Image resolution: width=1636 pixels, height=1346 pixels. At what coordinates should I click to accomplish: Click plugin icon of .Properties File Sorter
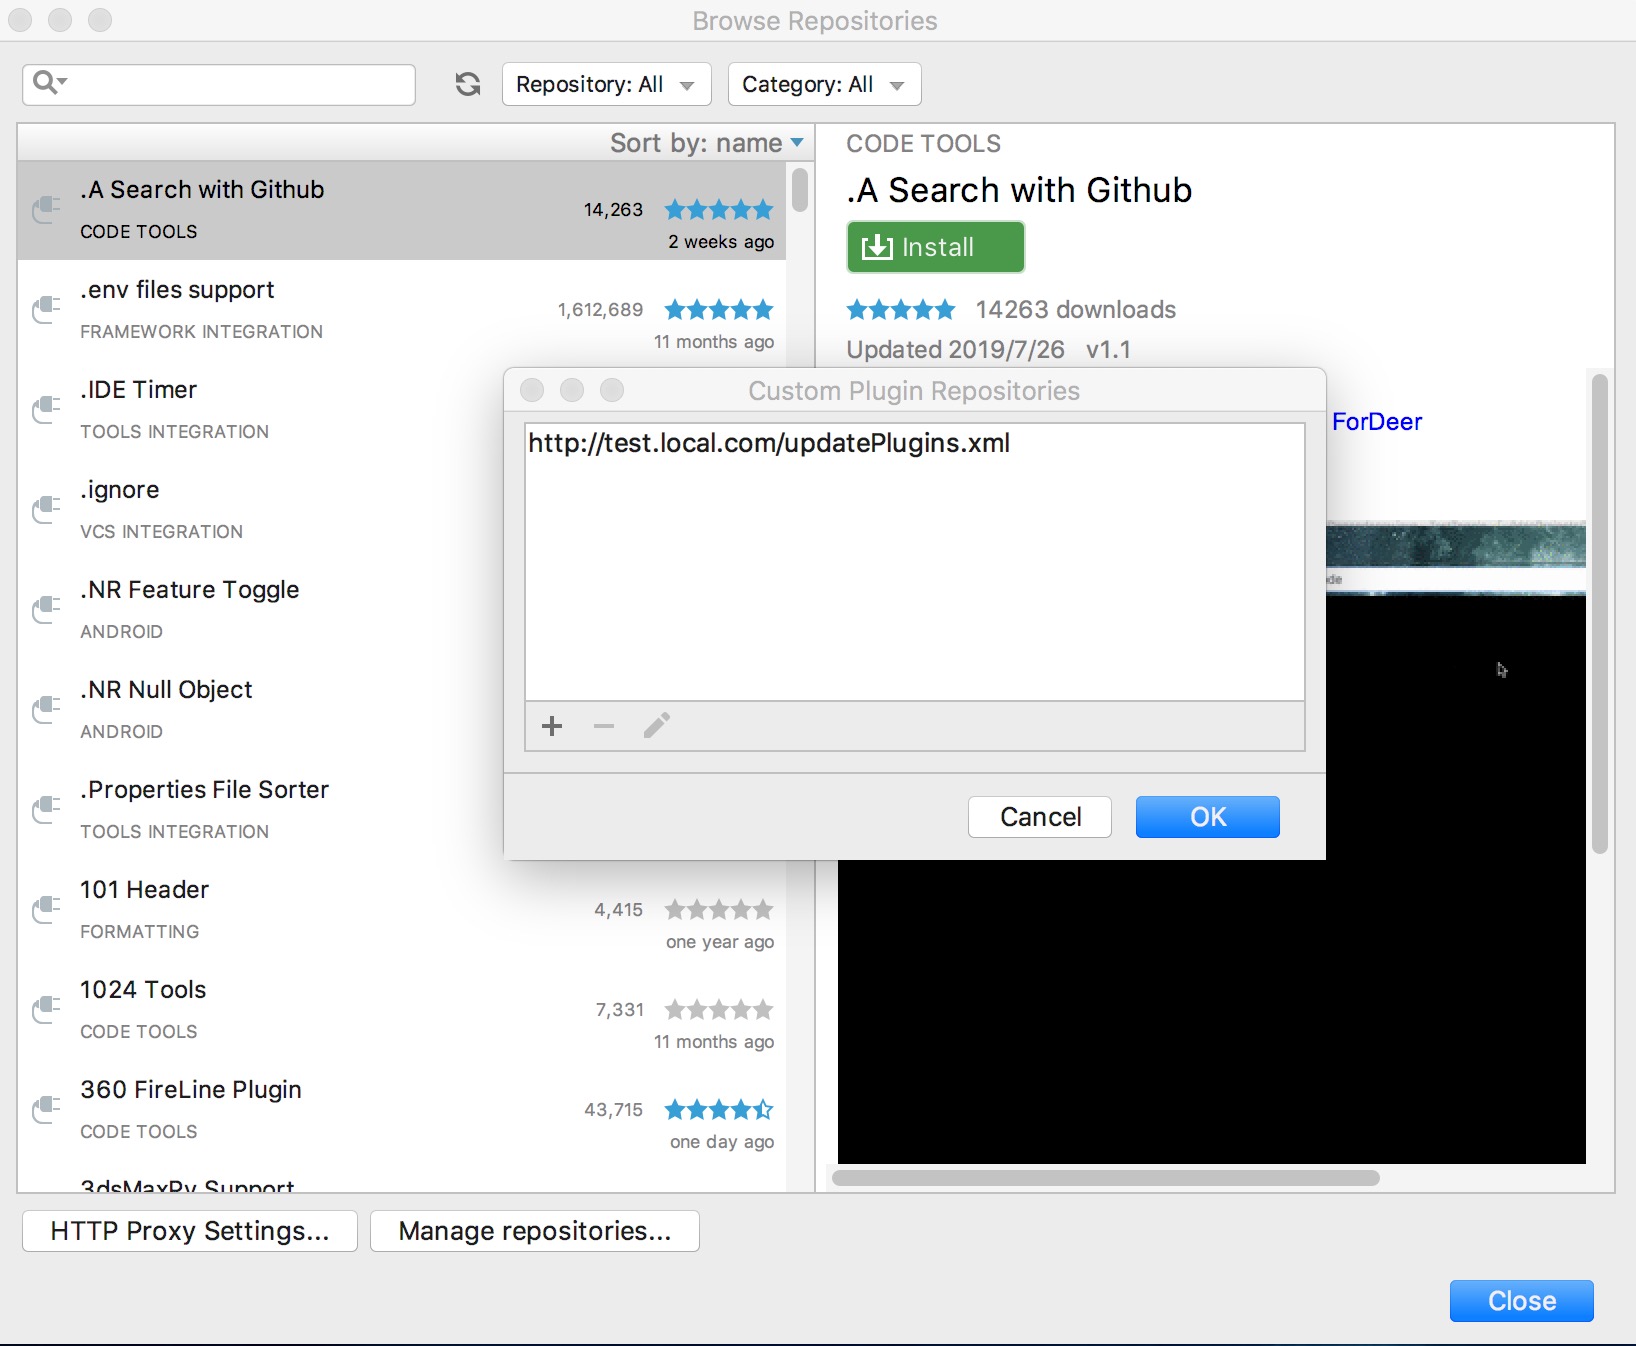pyautogui.click(x=46, y=810)
